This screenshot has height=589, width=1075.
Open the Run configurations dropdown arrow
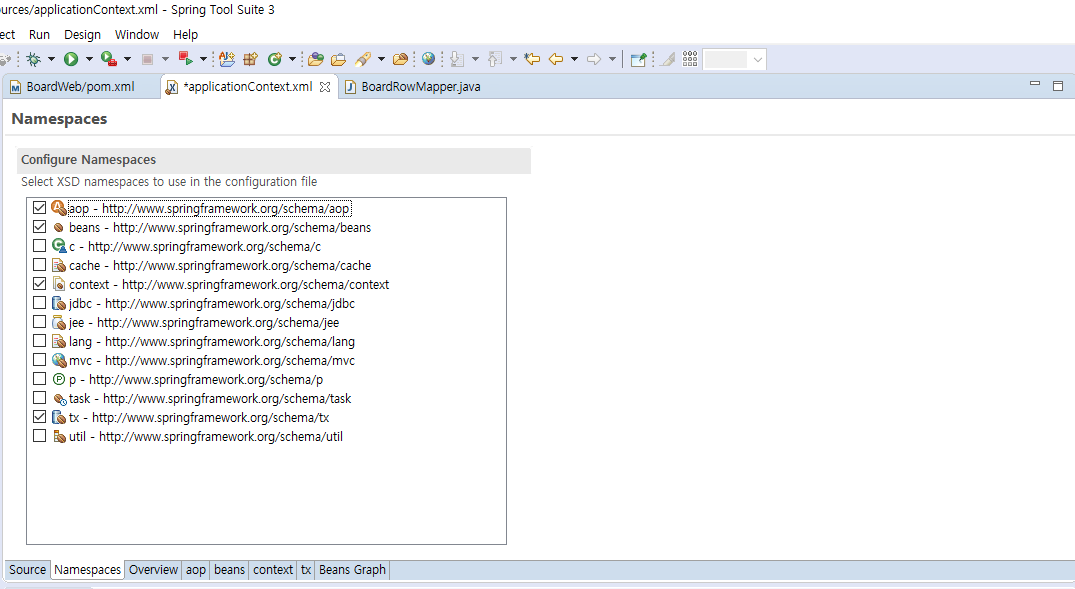(89, 60)
